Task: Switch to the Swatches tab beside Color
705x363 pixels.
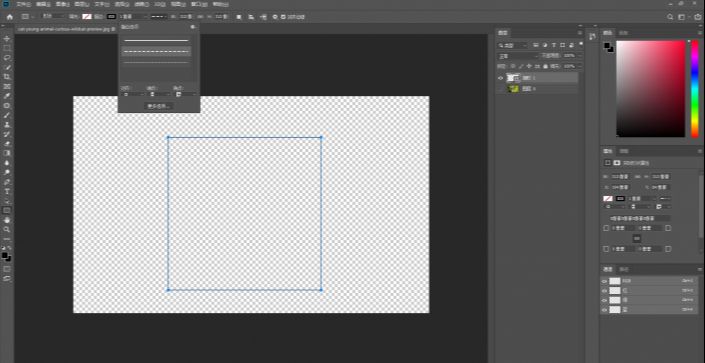Action: click(623, 33)
